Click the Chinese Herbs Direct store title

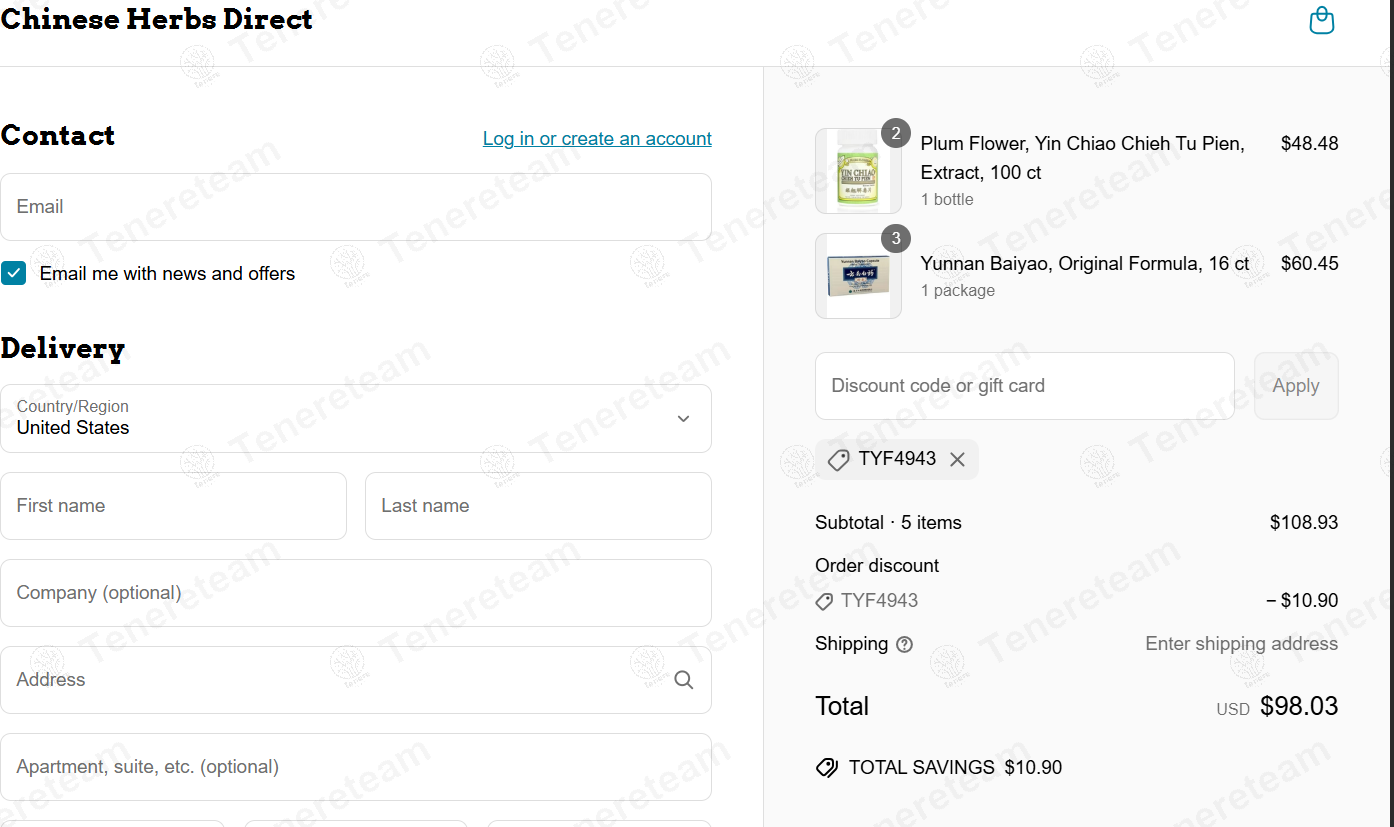click(157, 19)
